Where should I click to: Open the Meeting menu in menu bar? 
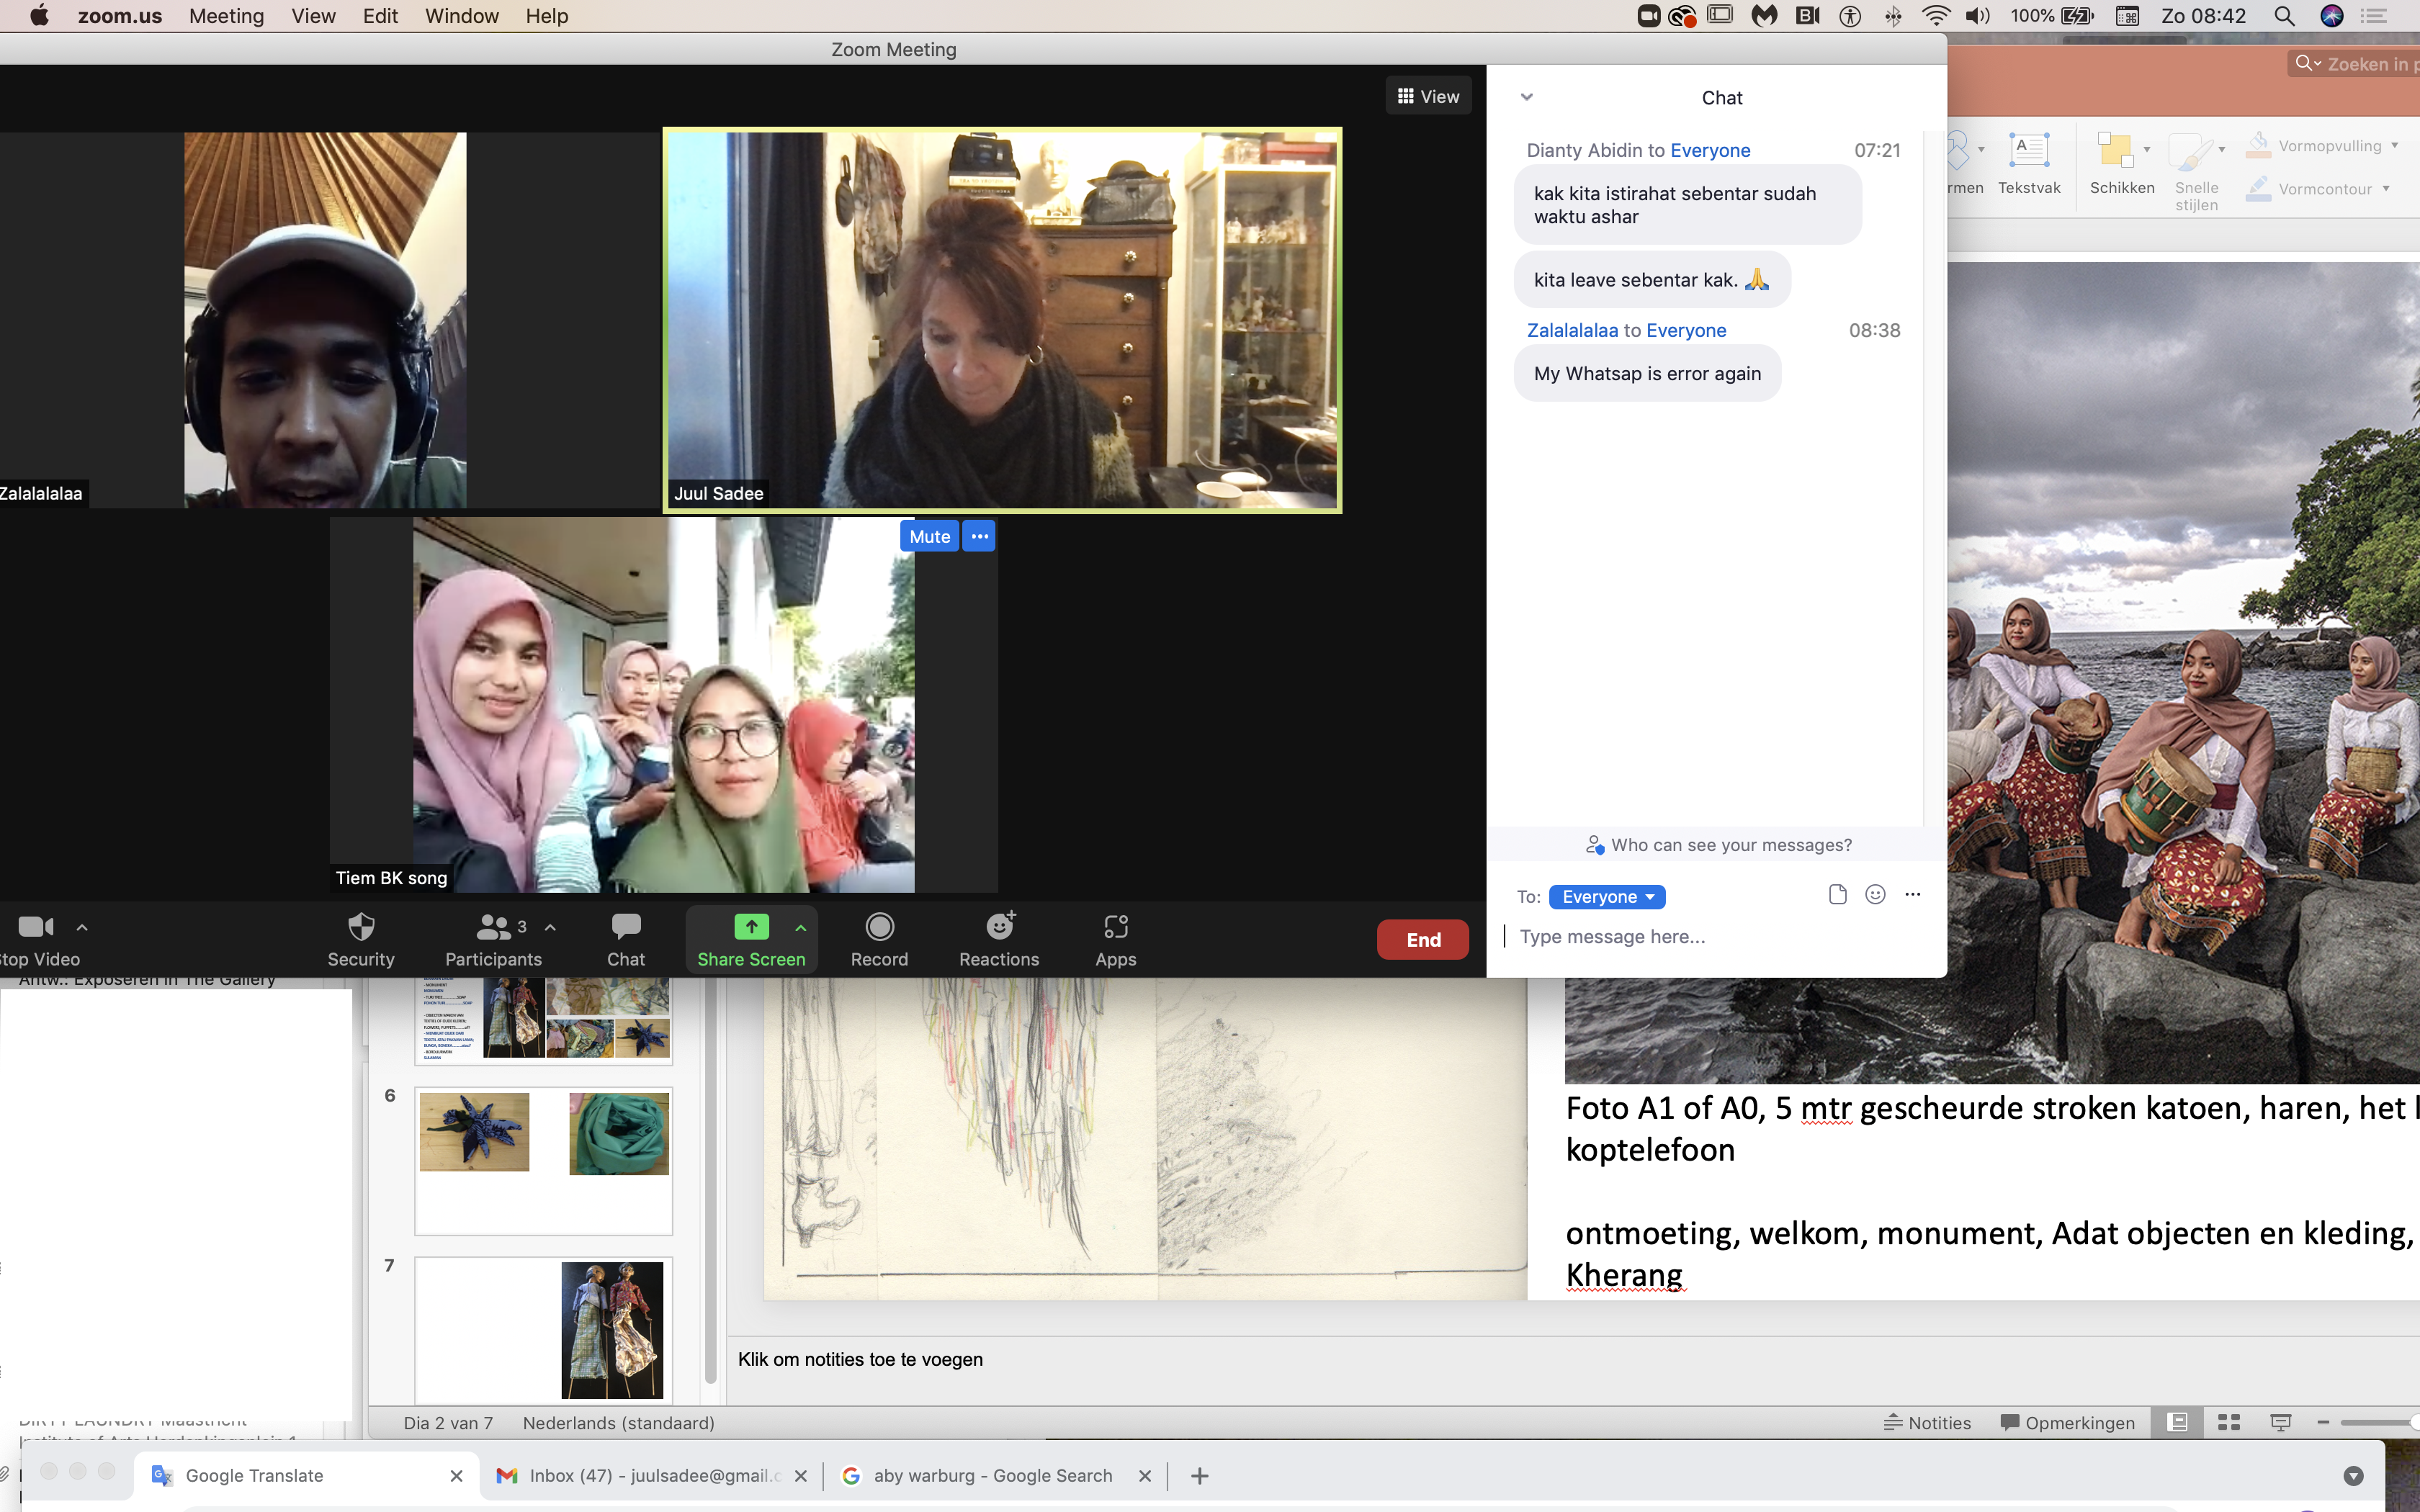[x=226, y=16]
